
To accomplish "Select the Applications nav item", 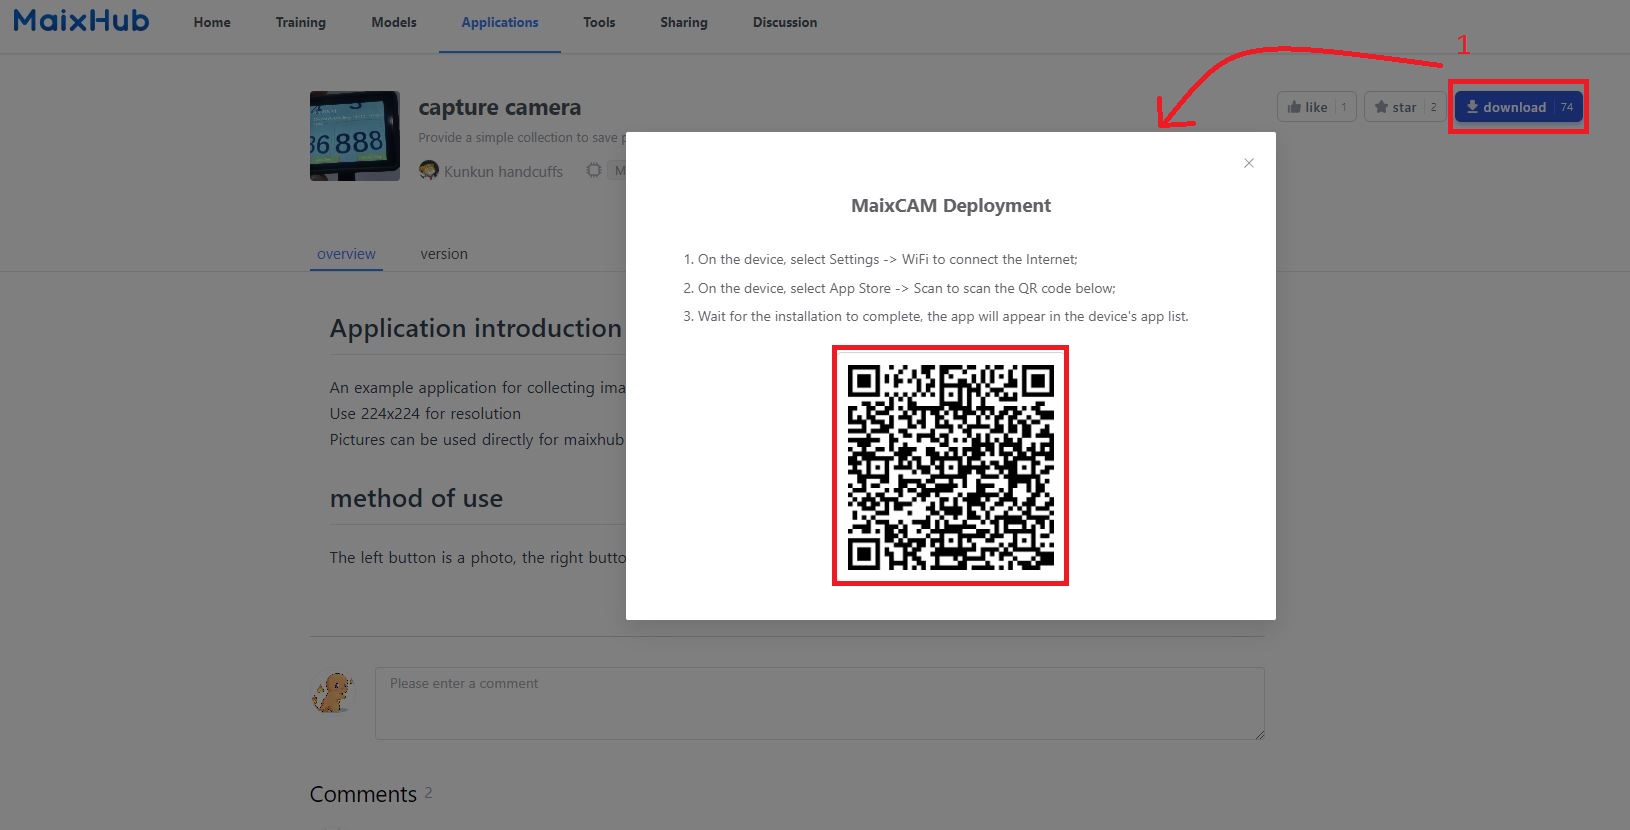I will (500, 22).
